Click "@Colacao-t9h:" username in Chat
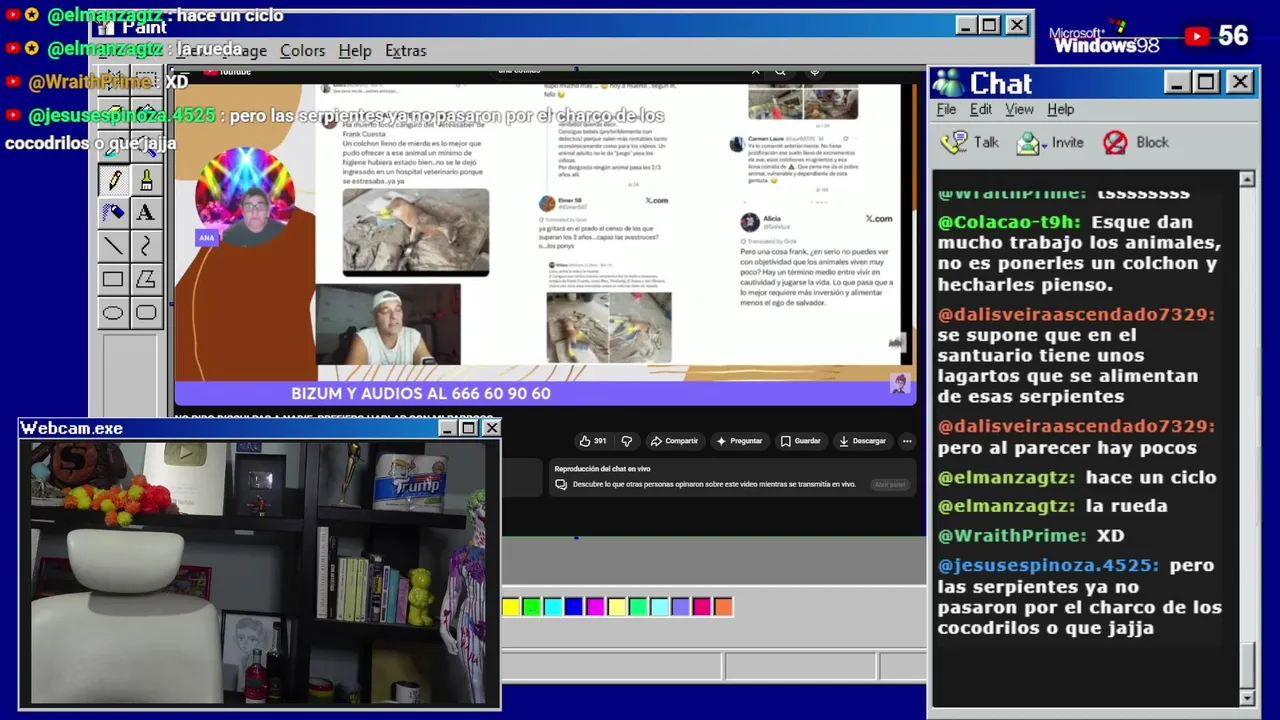Image resolution: width=1280 pixels, height=720 pixels. coord(1009,222)
